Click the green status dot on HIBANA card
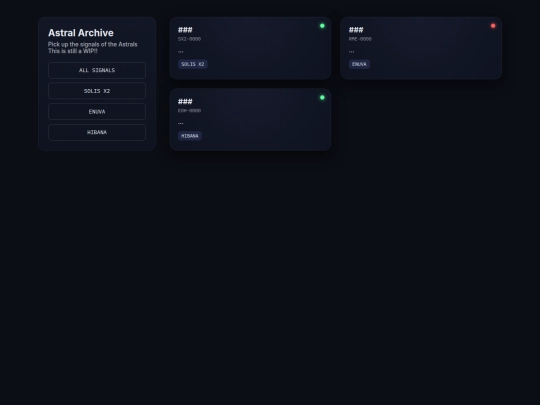540x405 pixels. click(x=322, y=97)
